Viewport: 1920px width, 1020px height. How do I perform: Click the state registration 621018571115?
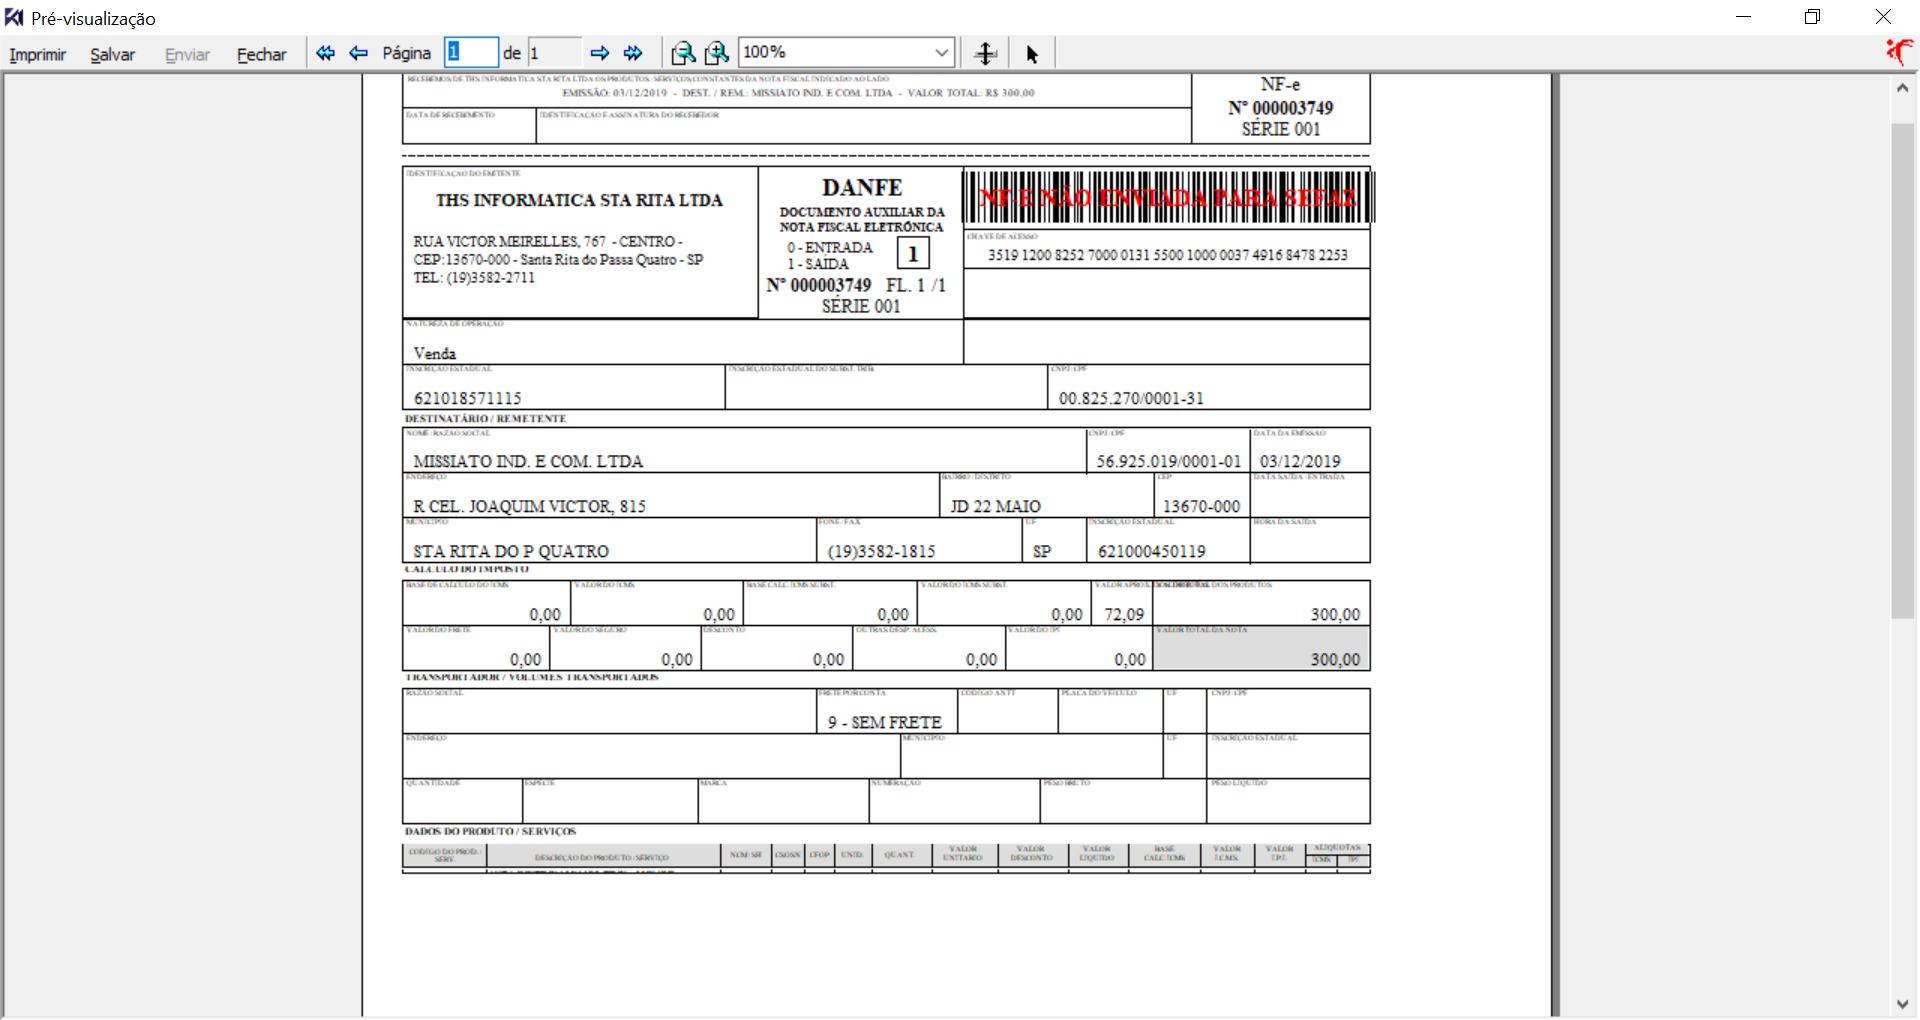(467, 398)
